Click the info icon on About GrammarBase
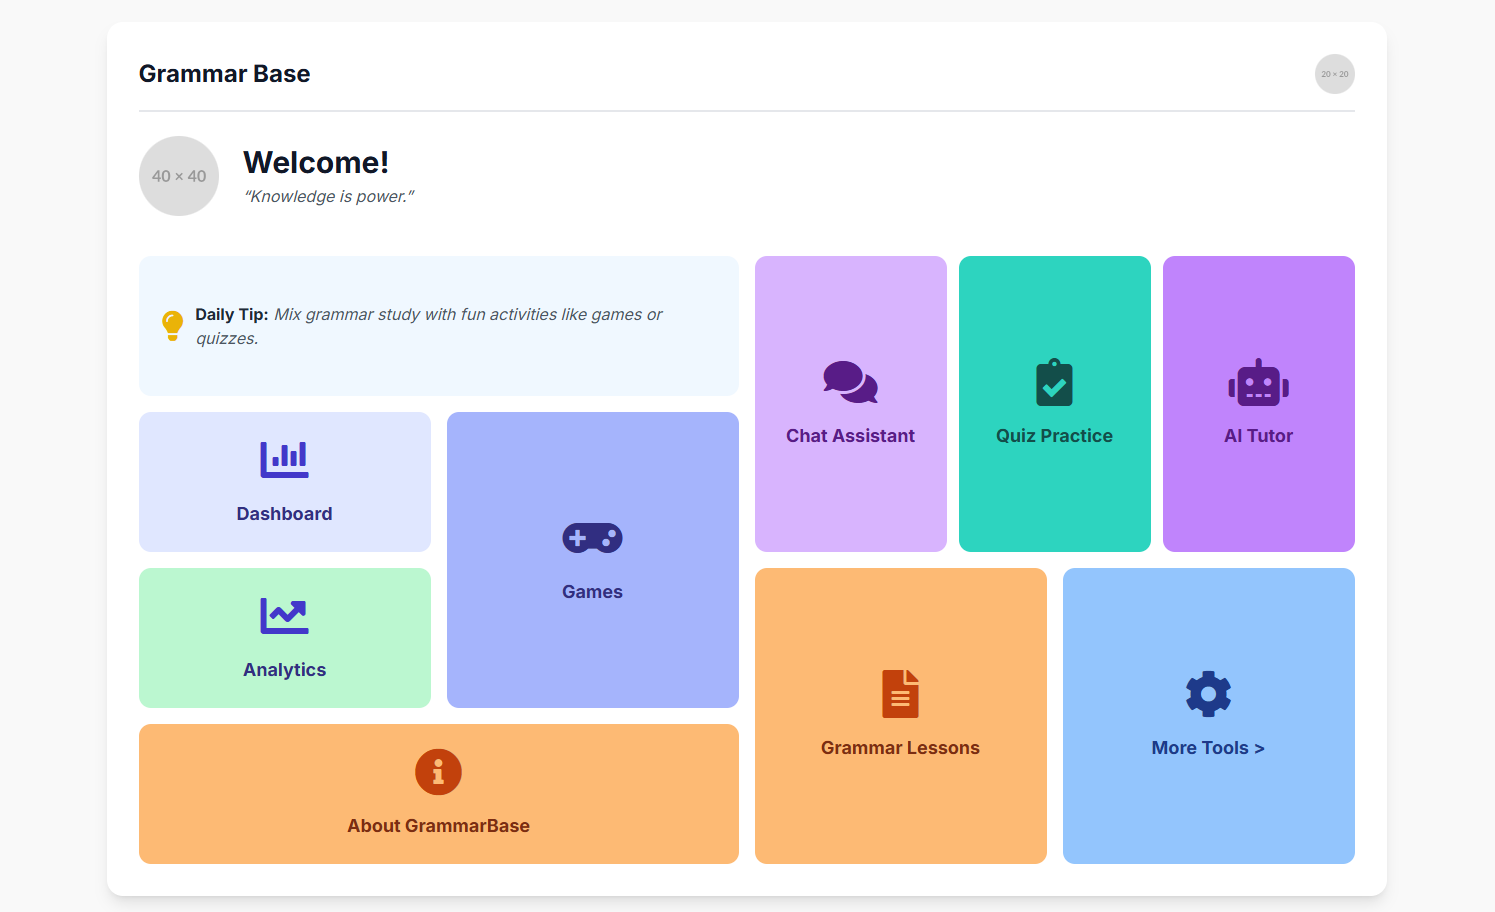The height and width of the screenshot is (912, 1495). (x=438, y=771)
